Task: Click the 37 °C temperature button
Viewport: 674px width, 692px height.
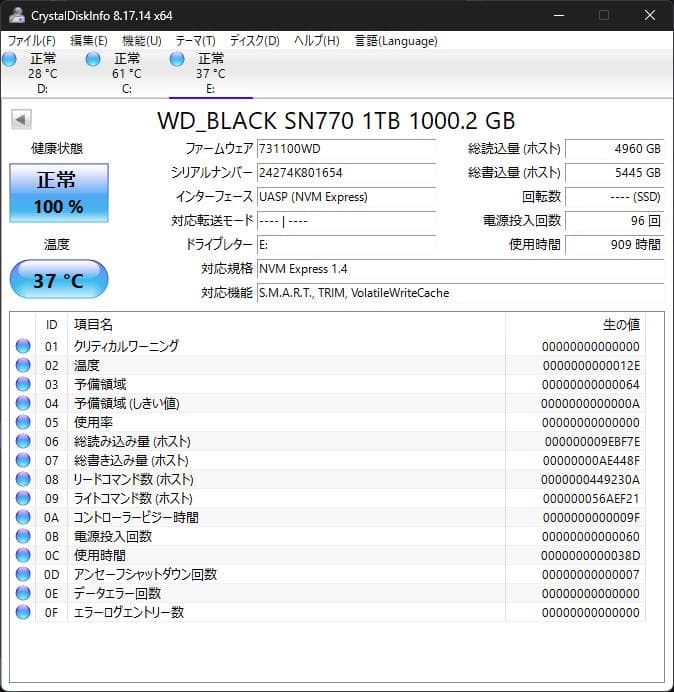Action: [59, 279]
